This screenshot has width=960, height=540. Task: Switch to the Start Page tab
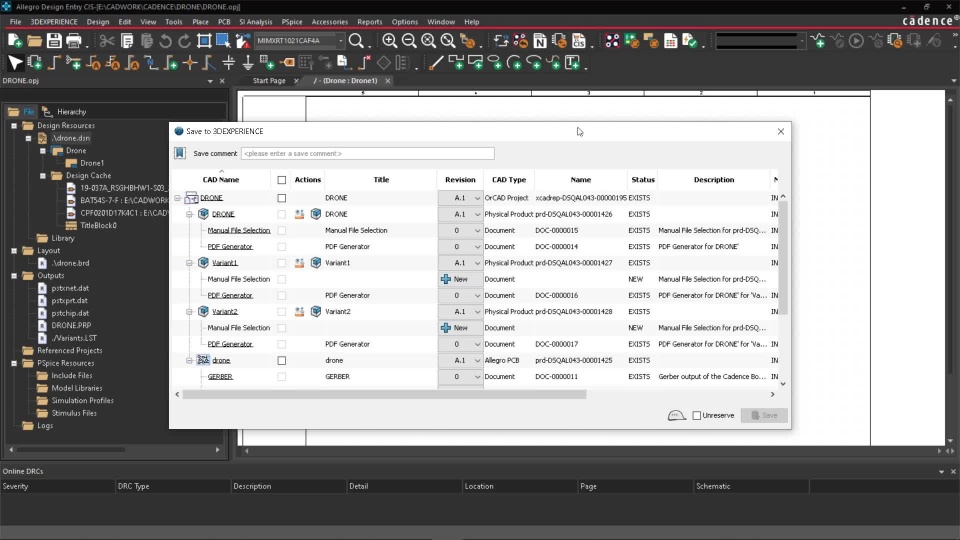coord(269,81)
